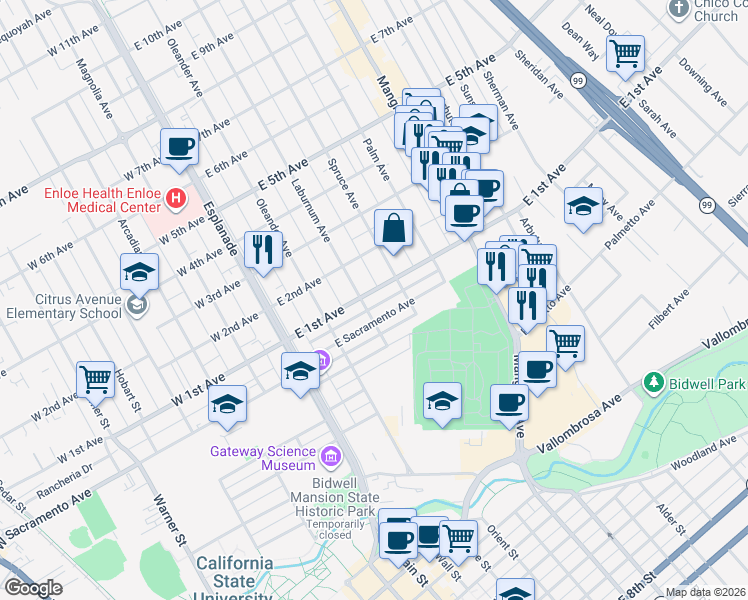Open the school marker near Palmetto Ave
This screenshot has height=600, width=748.
coord(583,207)
